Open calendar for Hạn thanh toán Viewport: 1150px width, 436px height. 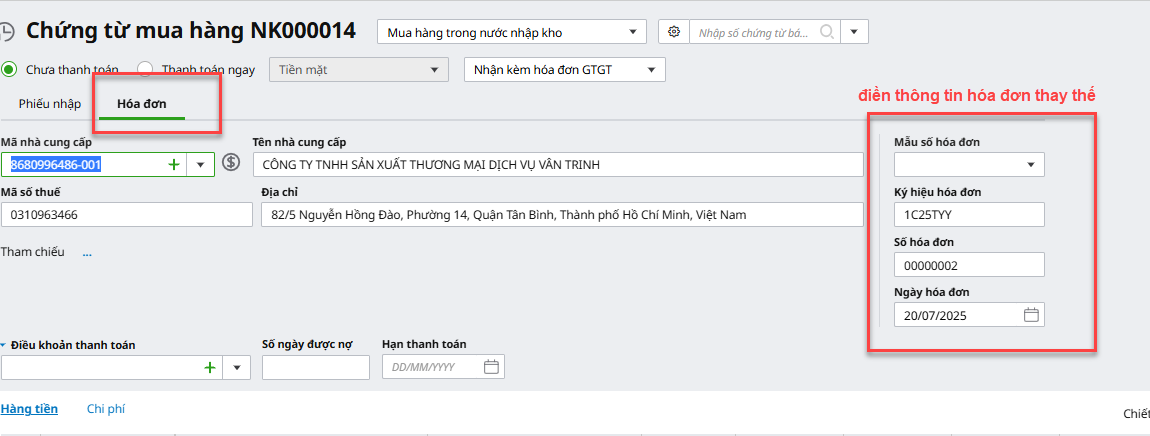(x=491, y=367)
